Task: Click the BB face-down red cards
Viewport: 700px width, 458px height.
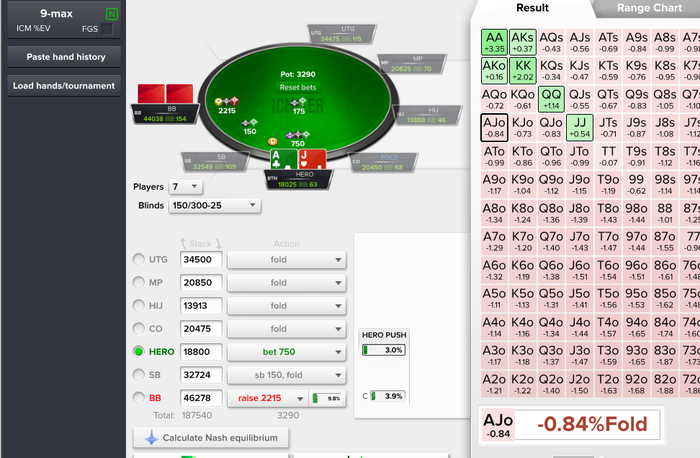Action: pyautogui.click(x=165, y=94)
